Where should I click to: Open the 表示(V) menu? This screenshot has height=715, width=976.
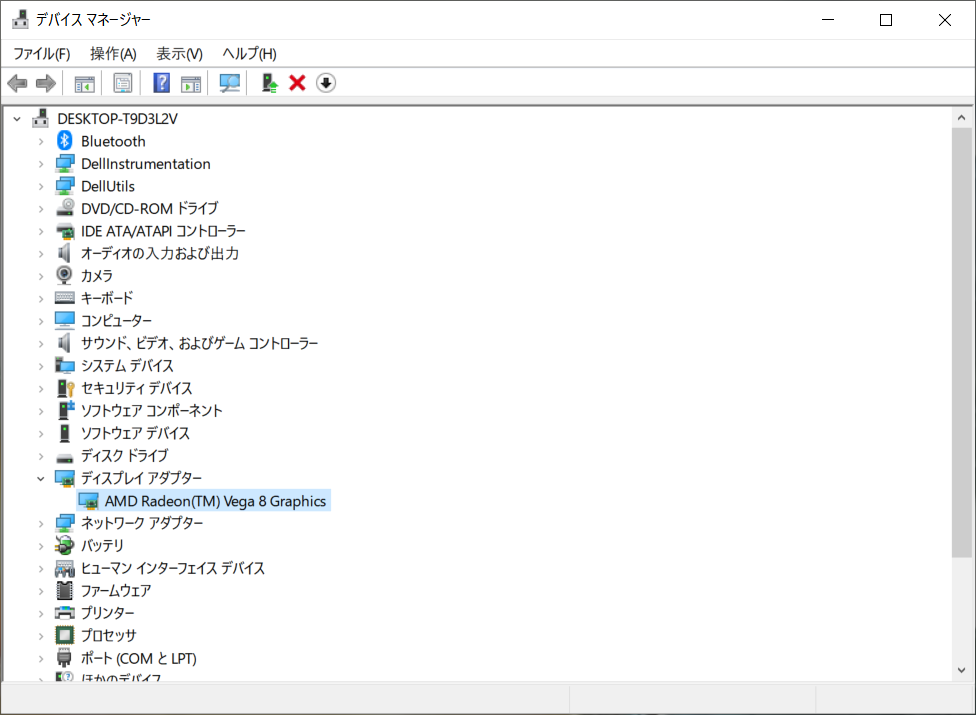tap(179, 54)
